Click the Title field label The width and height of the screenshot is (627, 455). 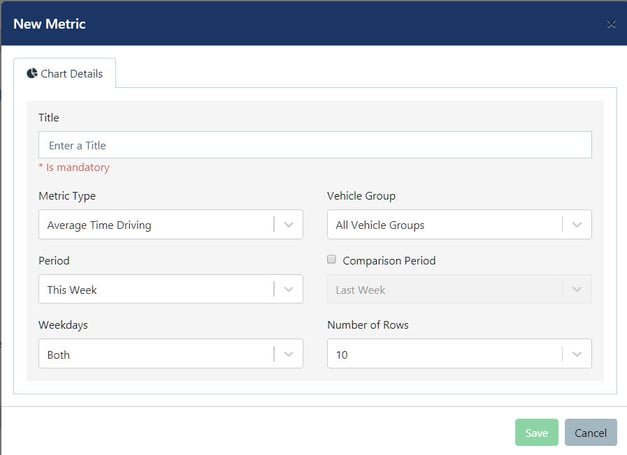[49, 118]
